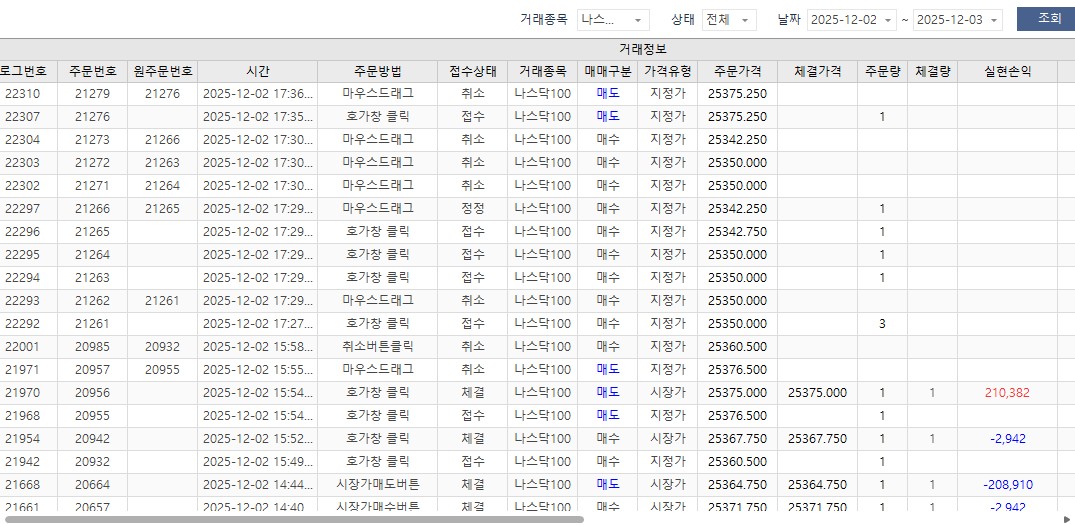Click the order quantity 3 cell
The image size is (1075, 525).
pos(882,323)
